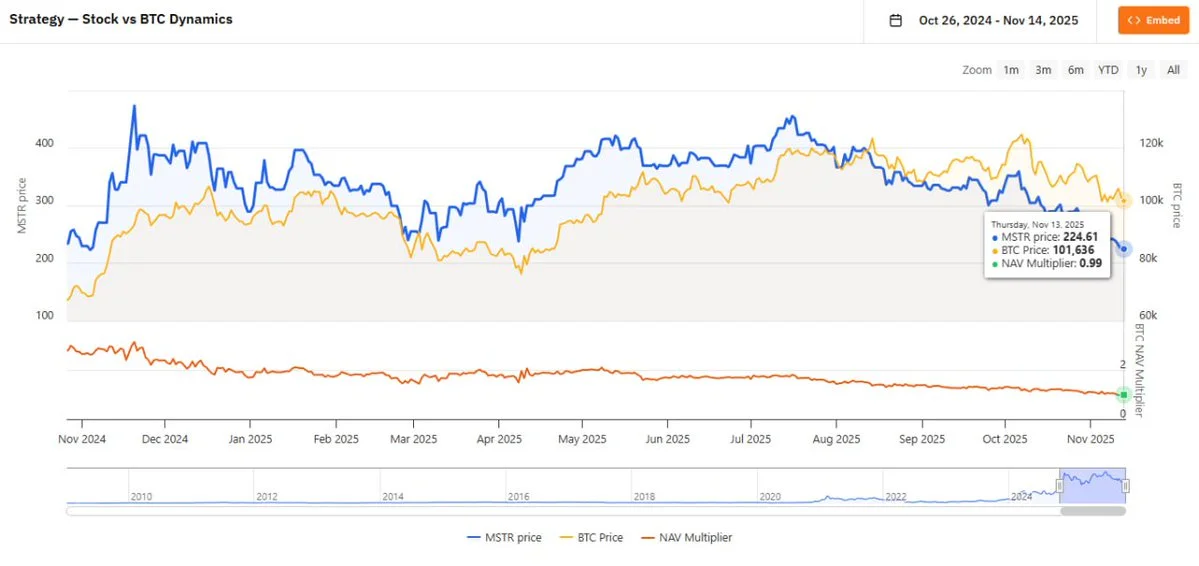The height and width of the screenshot is (566, 1199).
Task: Click the Embed code button
Action: coord(1153,20)
